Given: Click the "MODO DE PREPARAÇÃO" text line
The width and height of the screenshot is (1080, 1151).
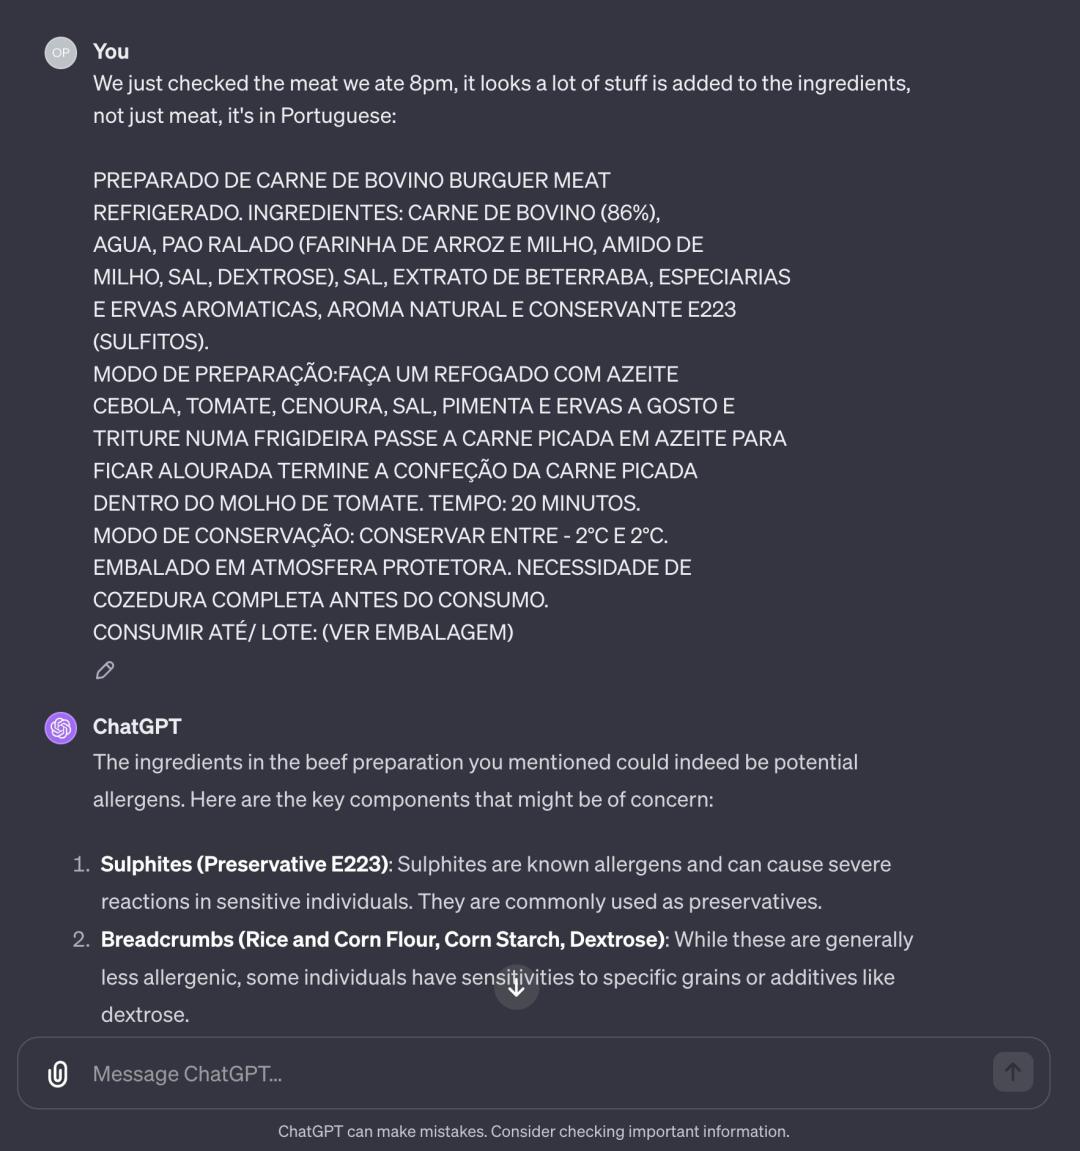Looking at the screenshot, I should coord(385,374).
